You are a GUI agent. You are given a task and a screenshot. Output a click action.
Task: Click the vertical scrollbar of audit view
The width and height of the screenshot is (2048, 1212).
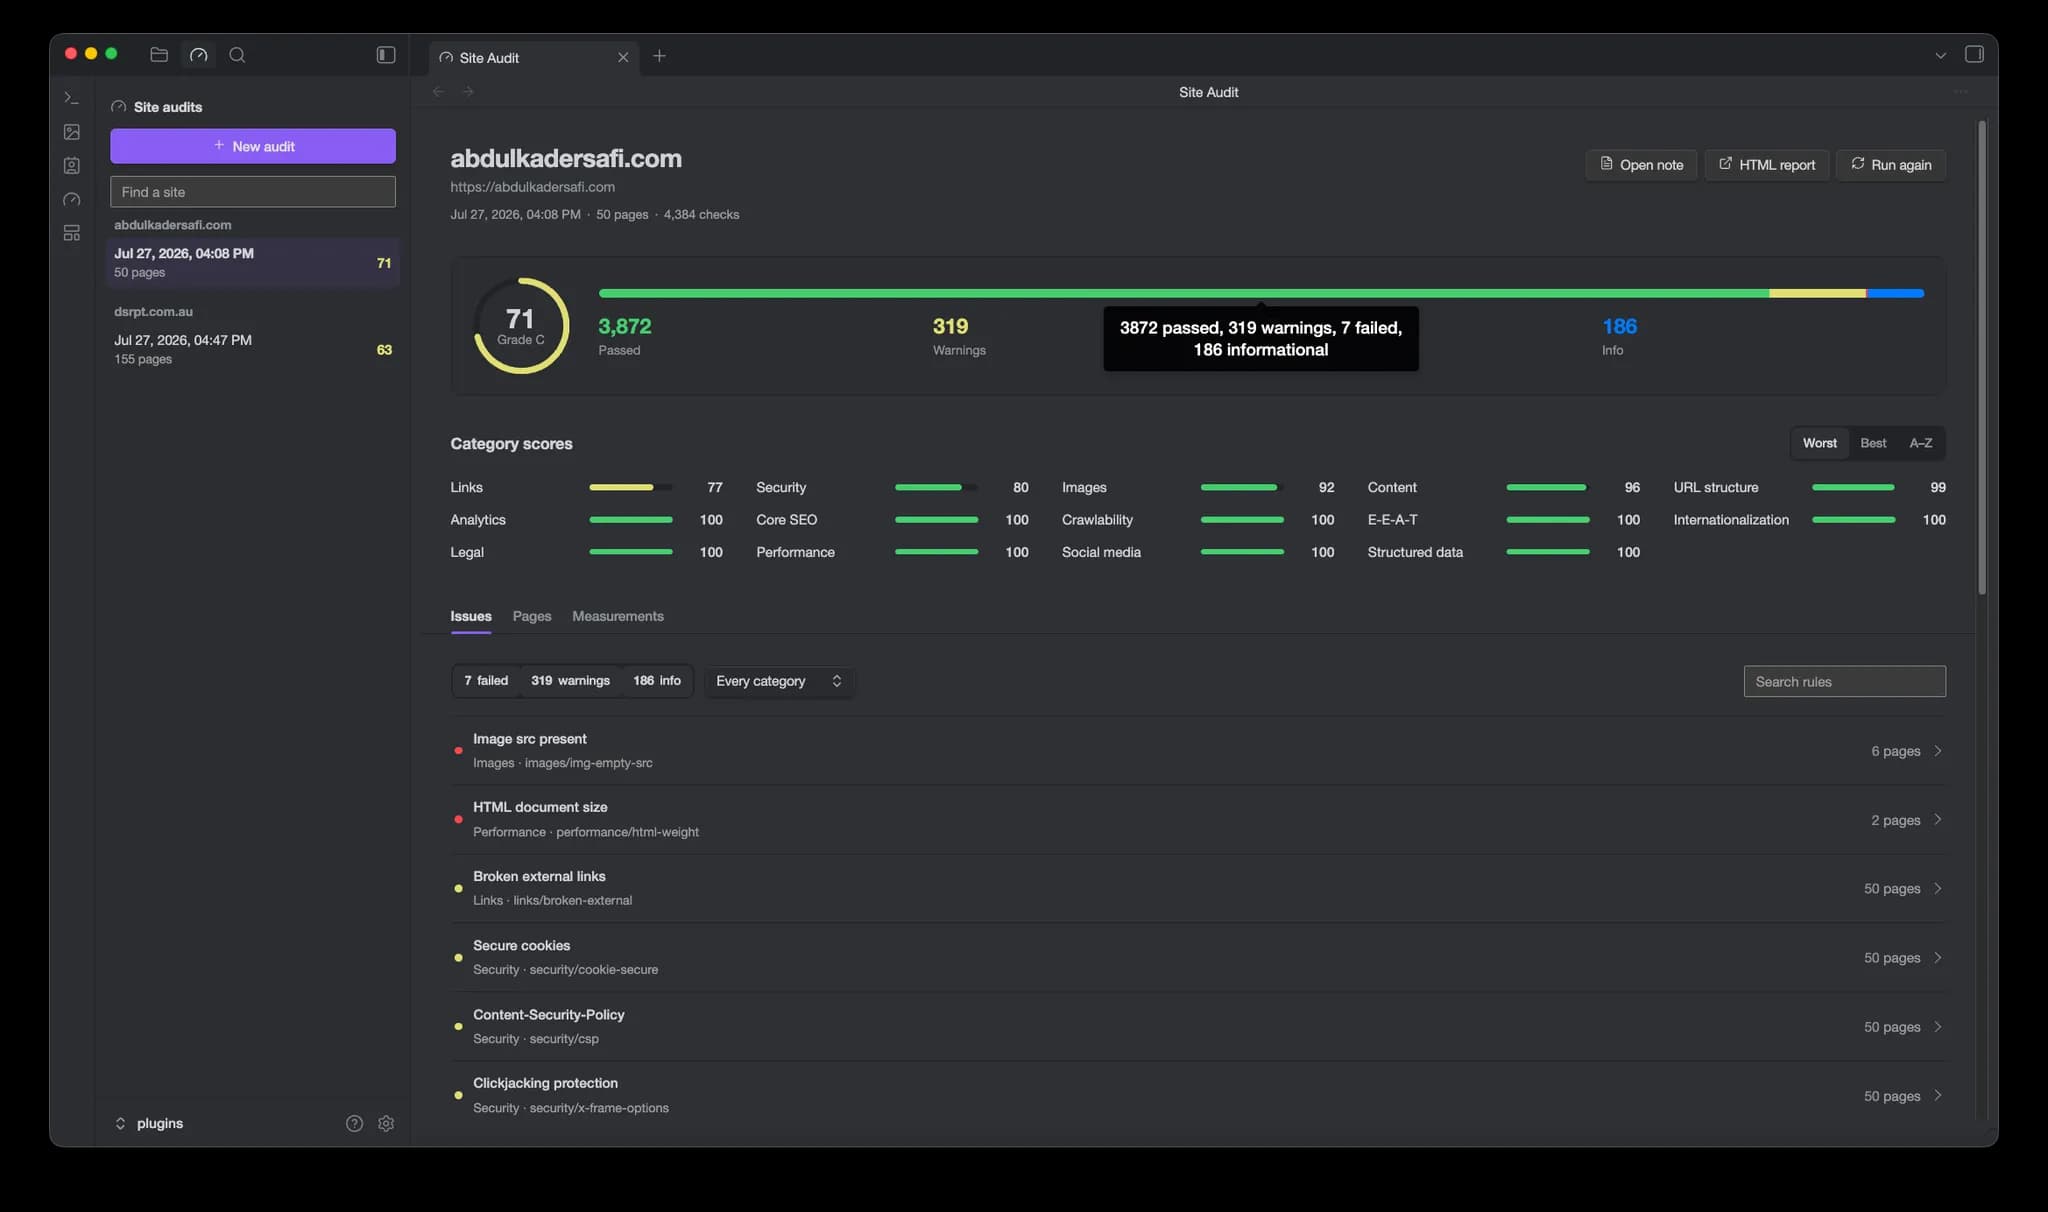(1982, 358)
